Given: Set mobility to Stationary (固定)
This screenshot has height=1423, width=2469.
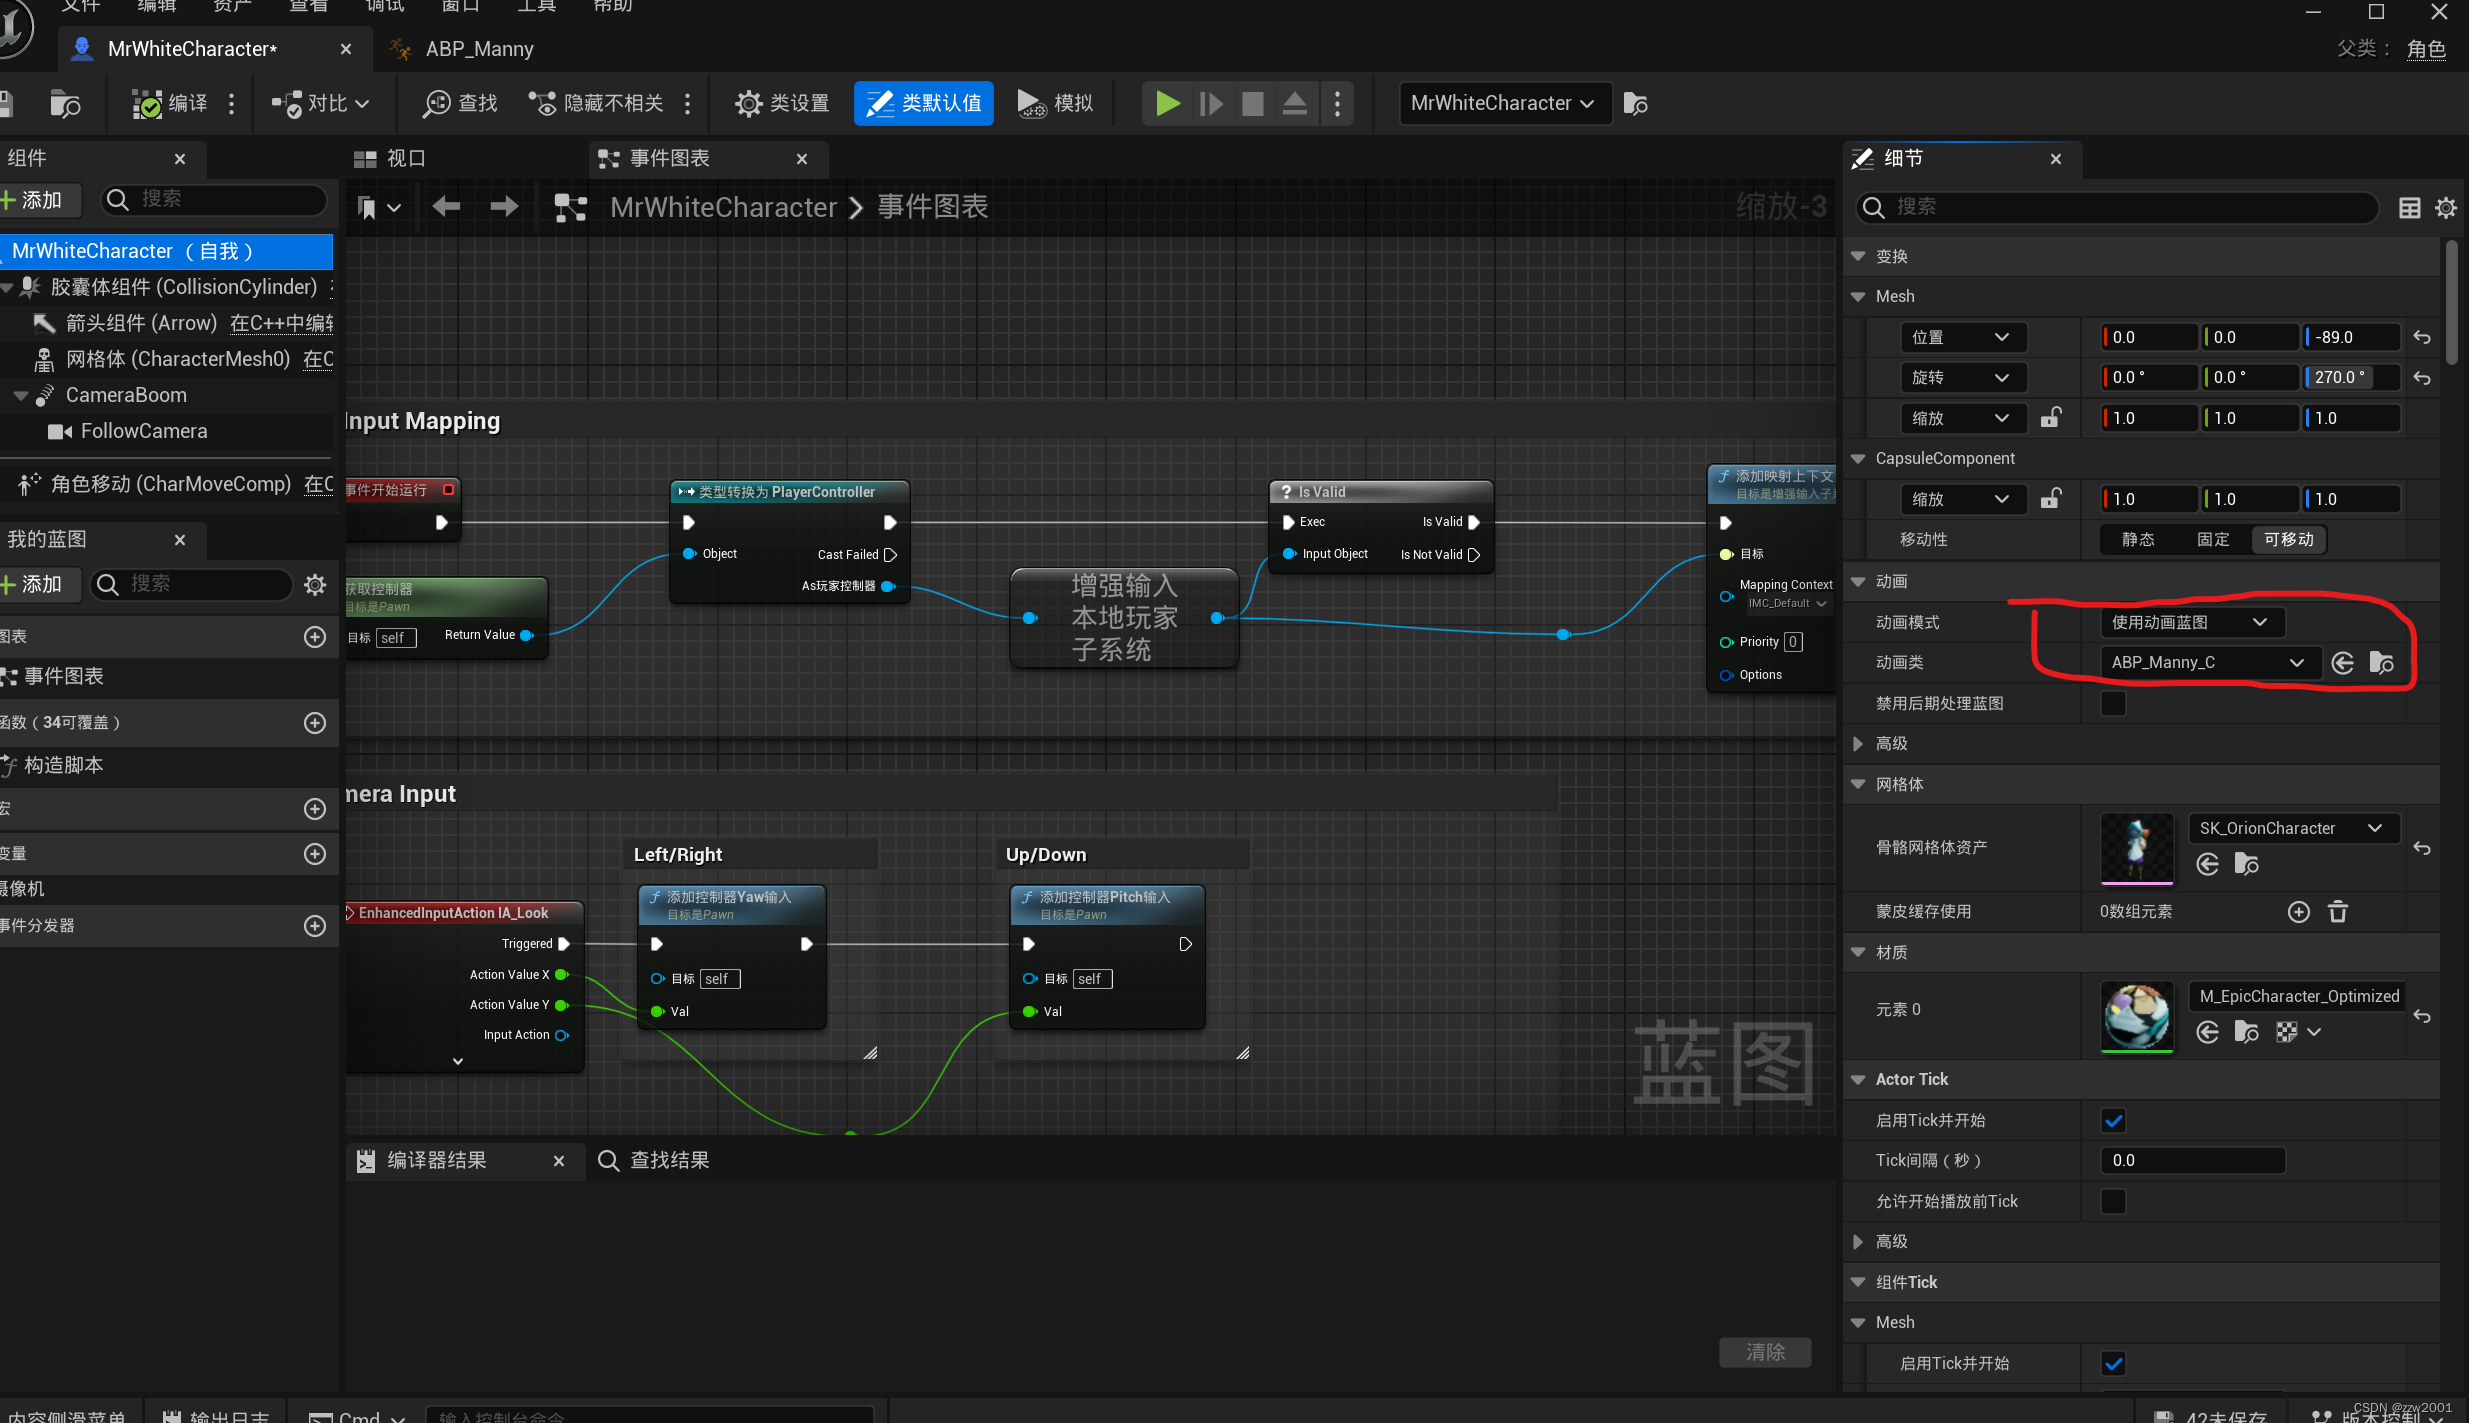Looking at the screenshot, I should pos(2213,540).
